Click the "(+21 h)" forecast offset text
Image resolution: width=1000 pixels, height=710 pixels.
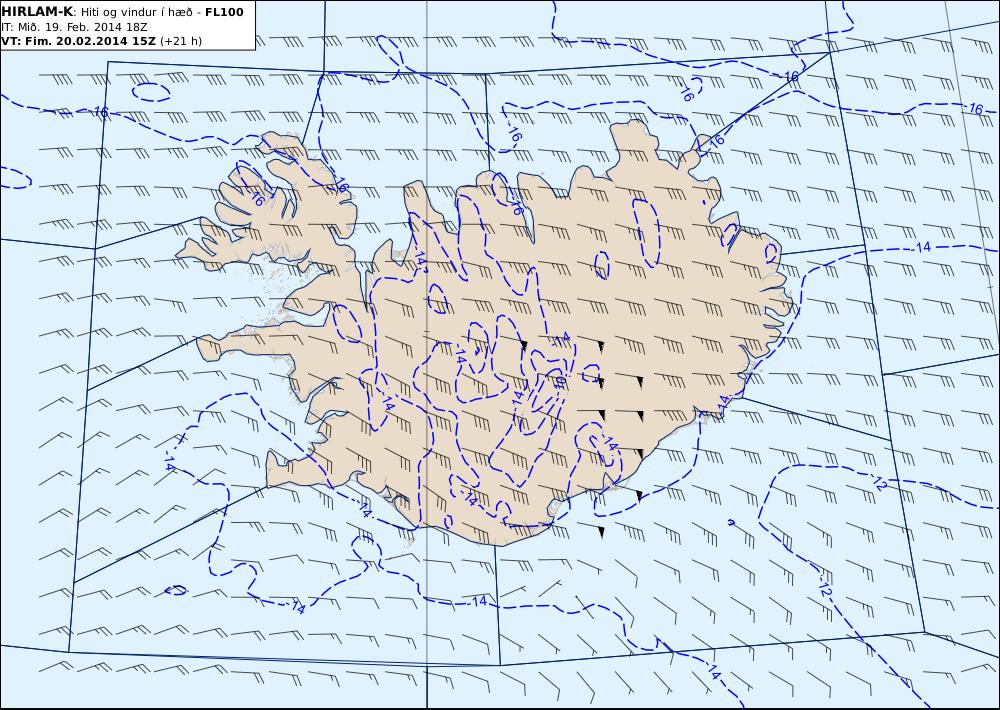(x=180, y=41)
